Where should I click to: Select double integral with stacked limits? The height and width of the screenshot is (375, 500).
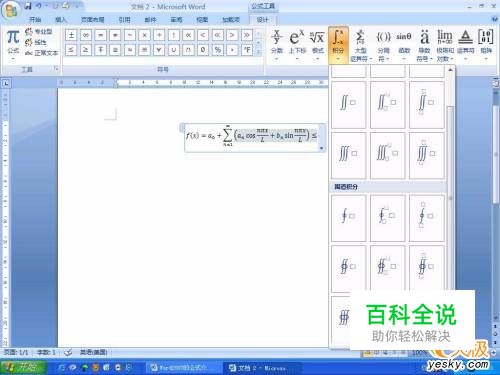pyautogui.click(x=426, y=105)
